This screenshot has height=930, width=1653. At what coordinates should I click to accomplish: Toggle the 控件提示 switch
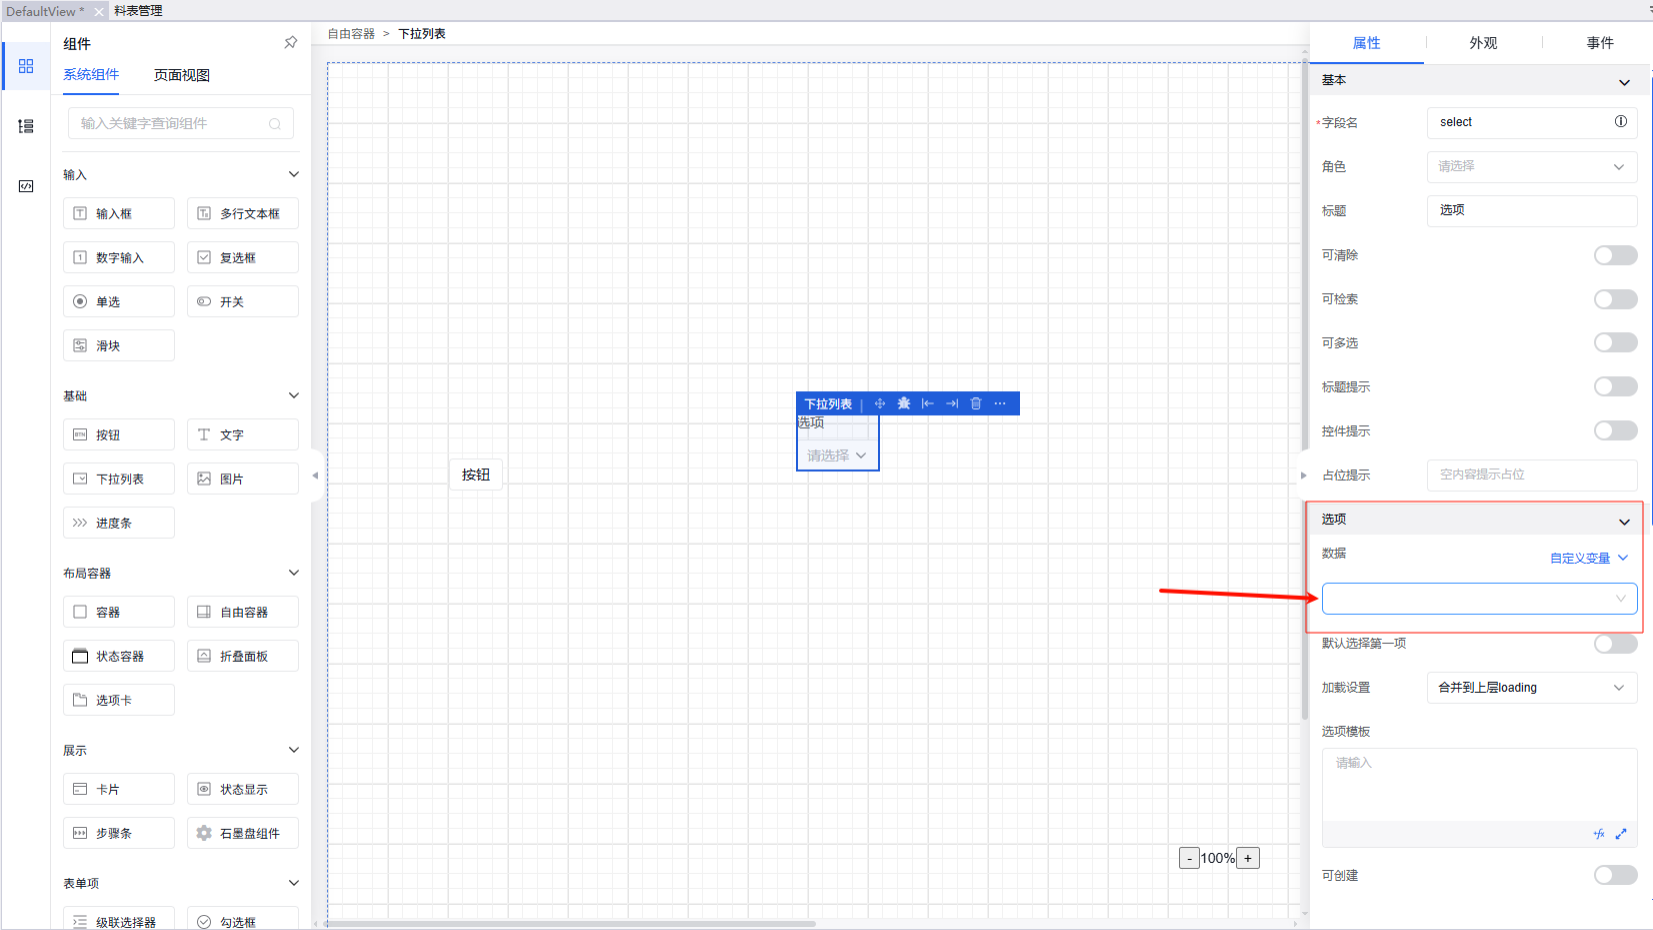pos(1615,431)
